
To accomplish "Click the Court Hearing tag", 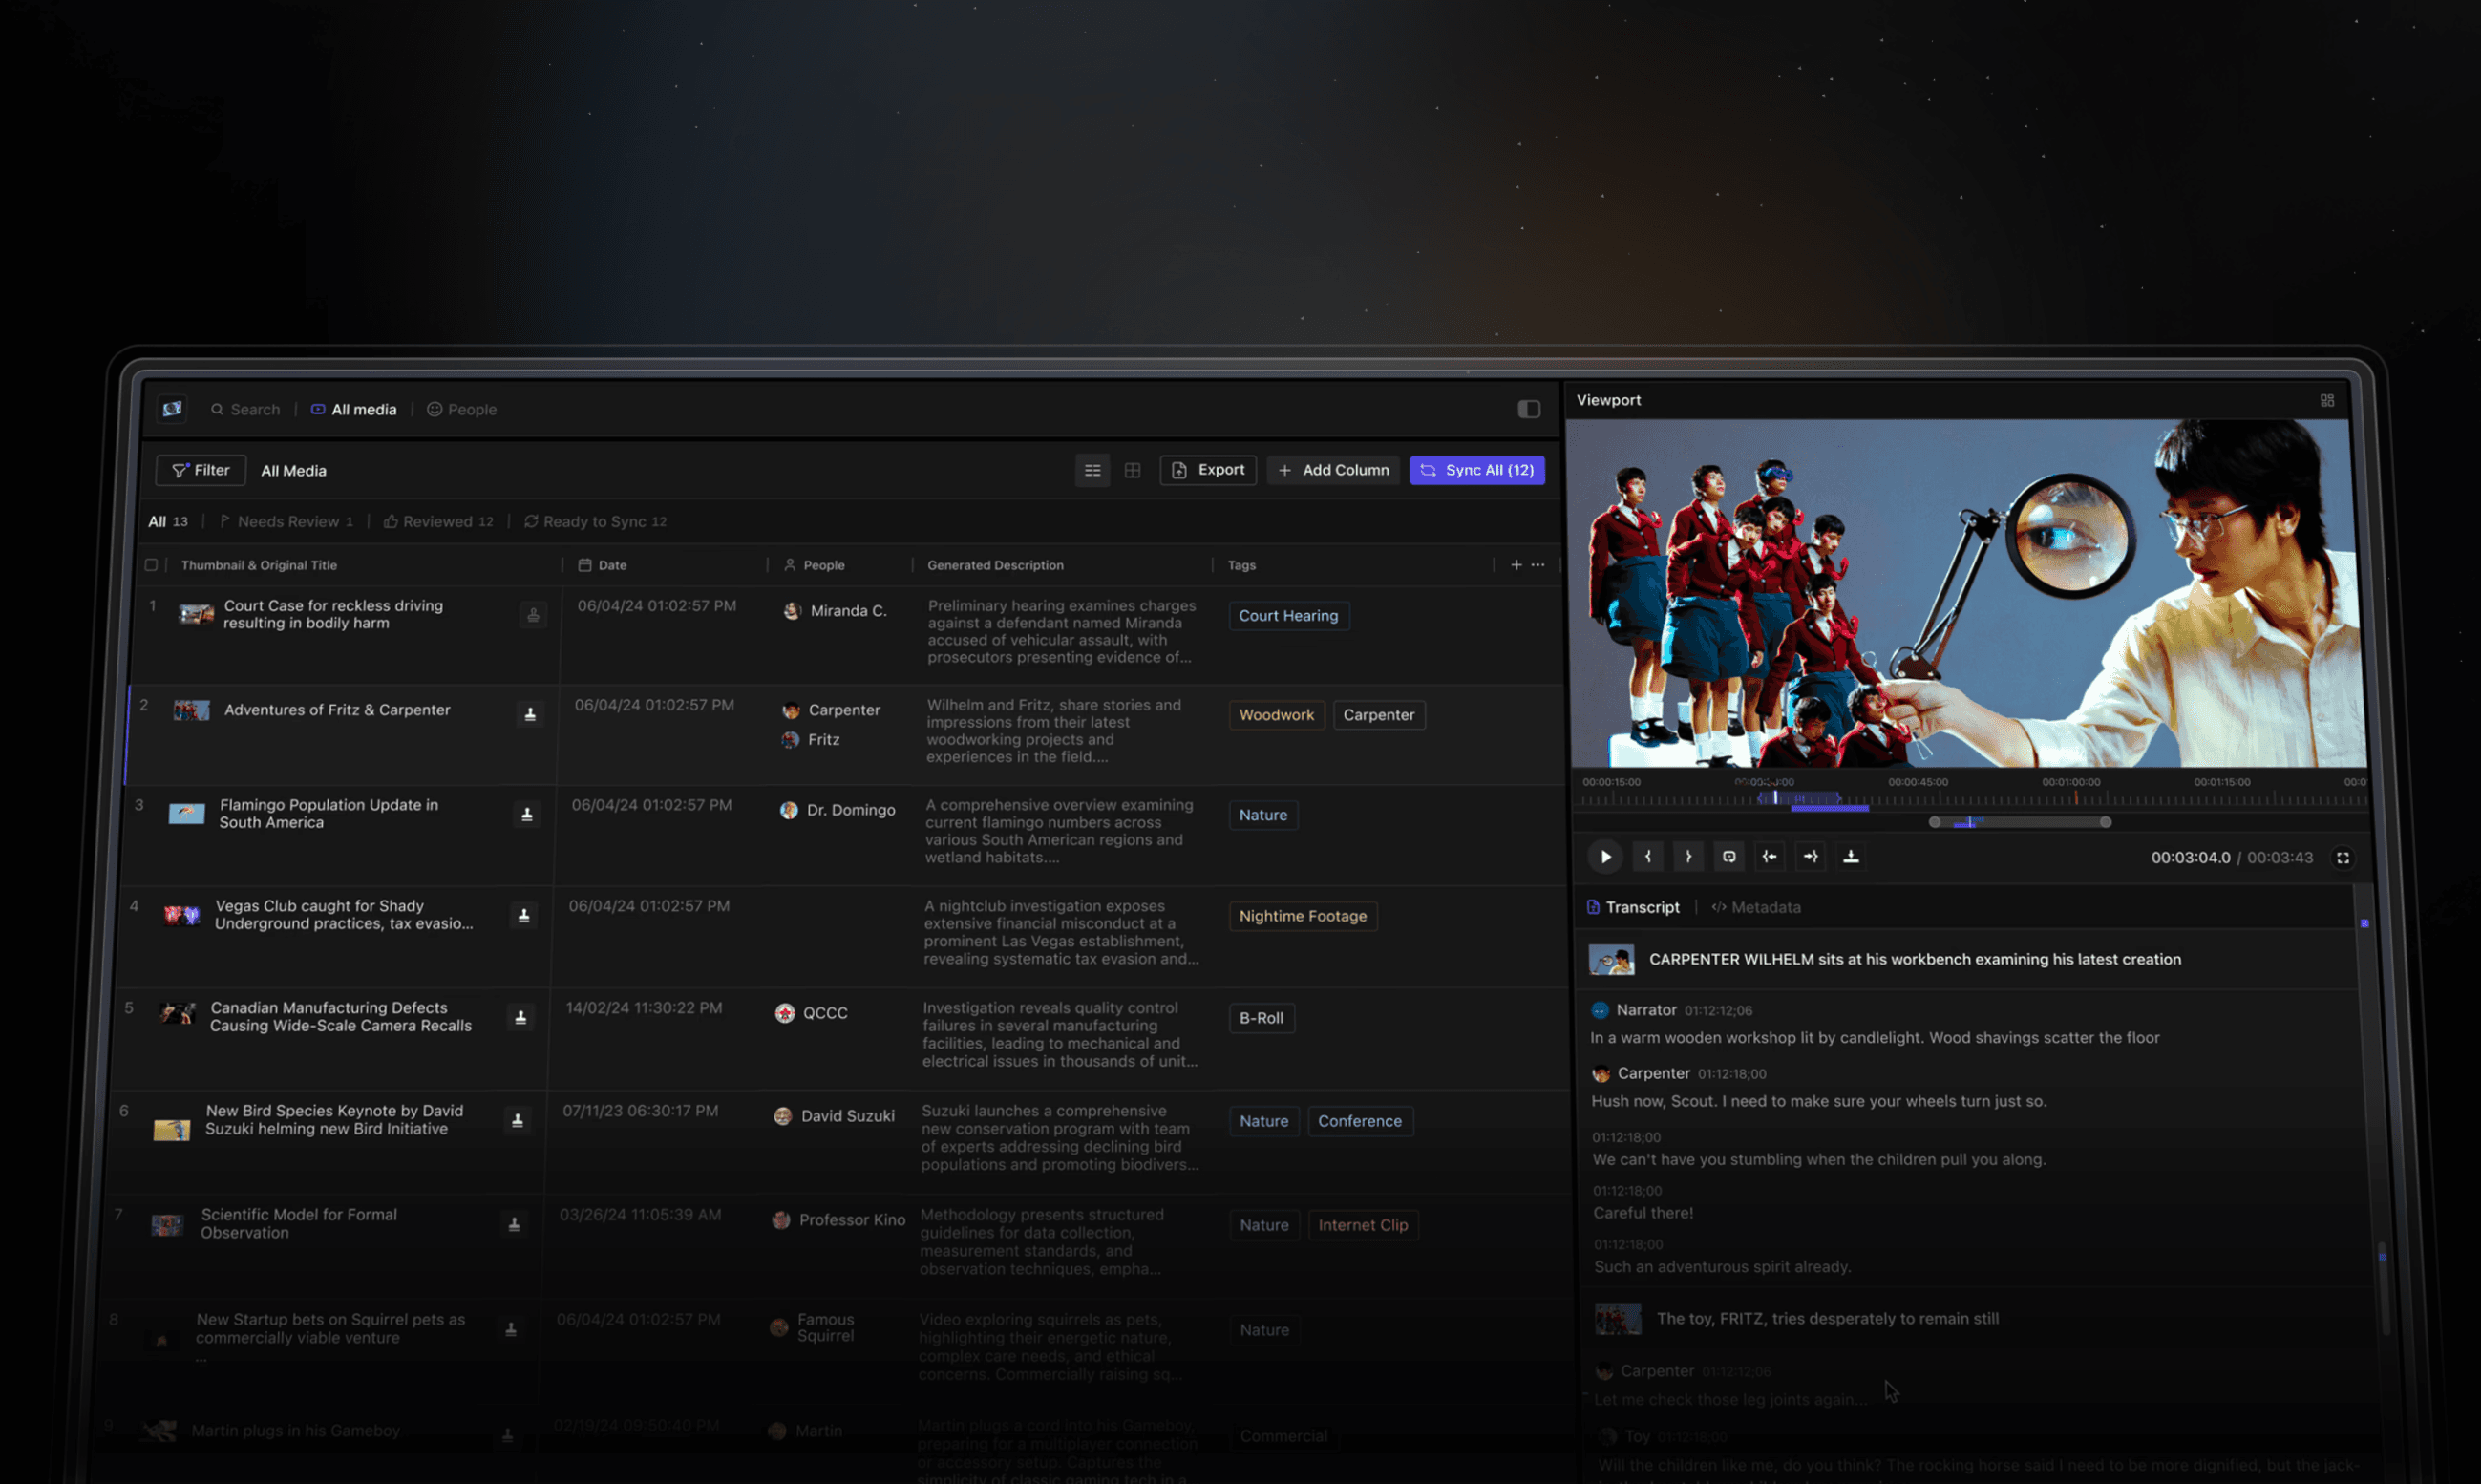I will click(1289, 616).
